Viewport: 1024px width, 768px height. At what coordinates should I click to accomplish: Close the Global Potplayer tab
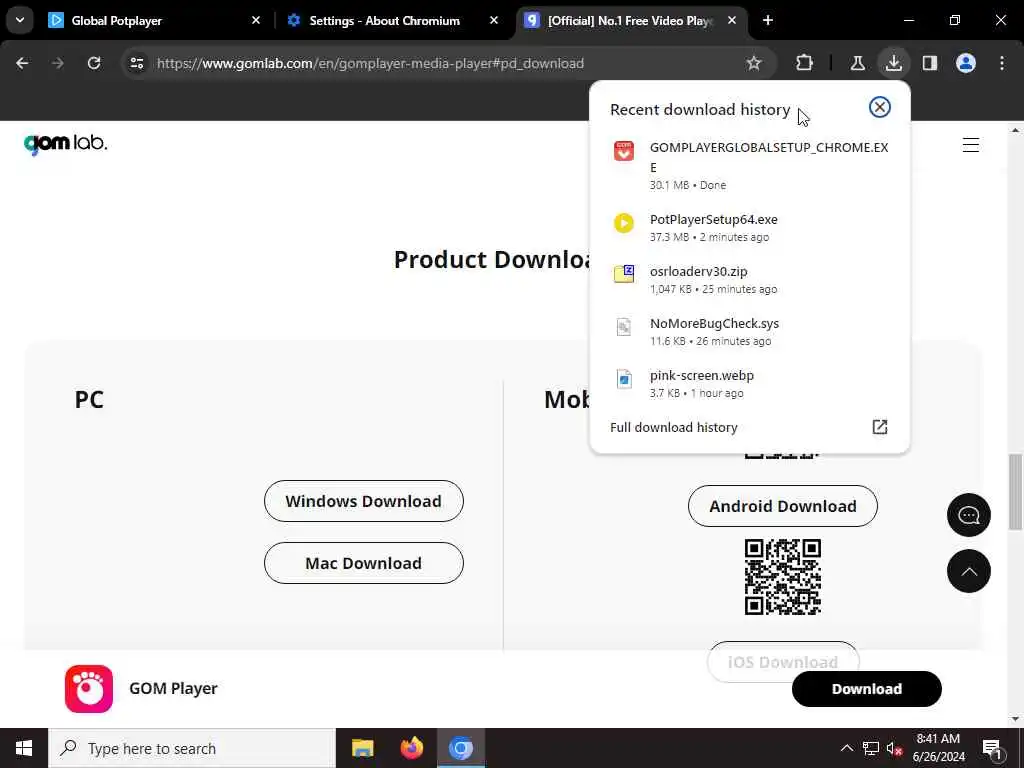click(256, 21)
